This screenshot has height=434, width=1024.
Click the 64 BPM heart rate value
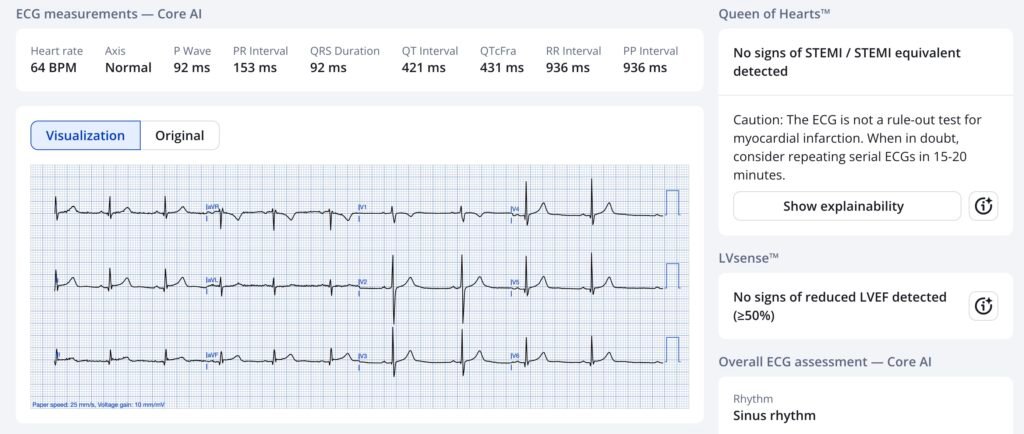pyautogui.click(x=56, y=68)
